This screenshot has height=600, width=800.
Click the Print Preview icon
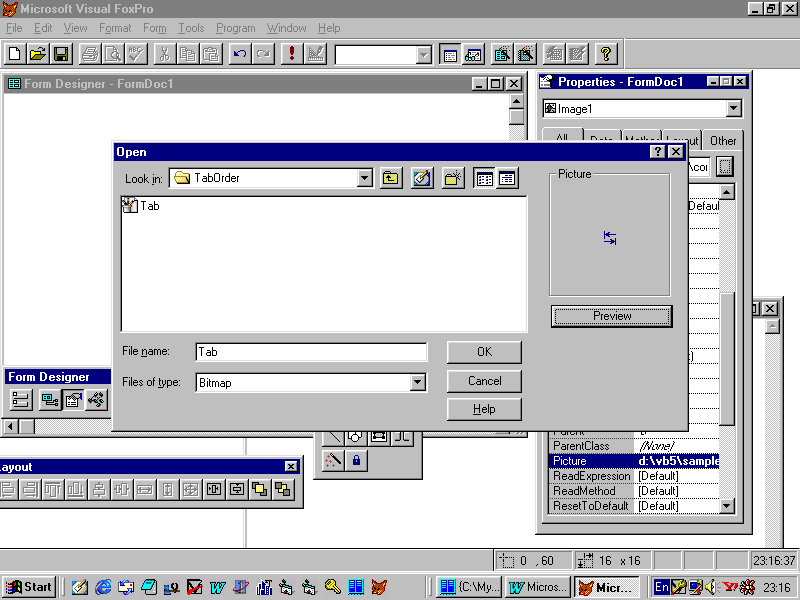pyautogui.click(x=113, y=54)
